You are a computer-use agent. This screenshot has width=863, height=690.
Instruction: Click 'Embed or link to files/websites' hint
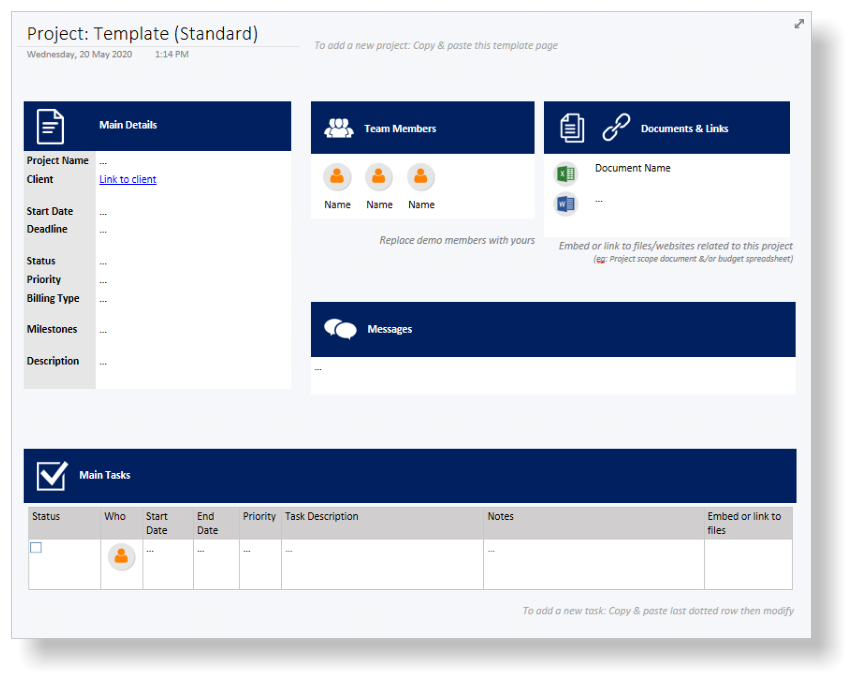(676, 246)
